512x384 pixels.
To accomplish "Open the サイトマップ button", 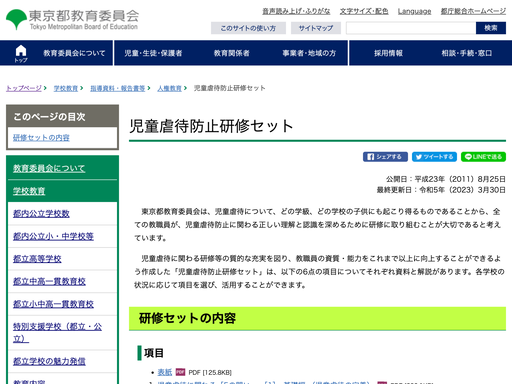I will tap(316, 28).
